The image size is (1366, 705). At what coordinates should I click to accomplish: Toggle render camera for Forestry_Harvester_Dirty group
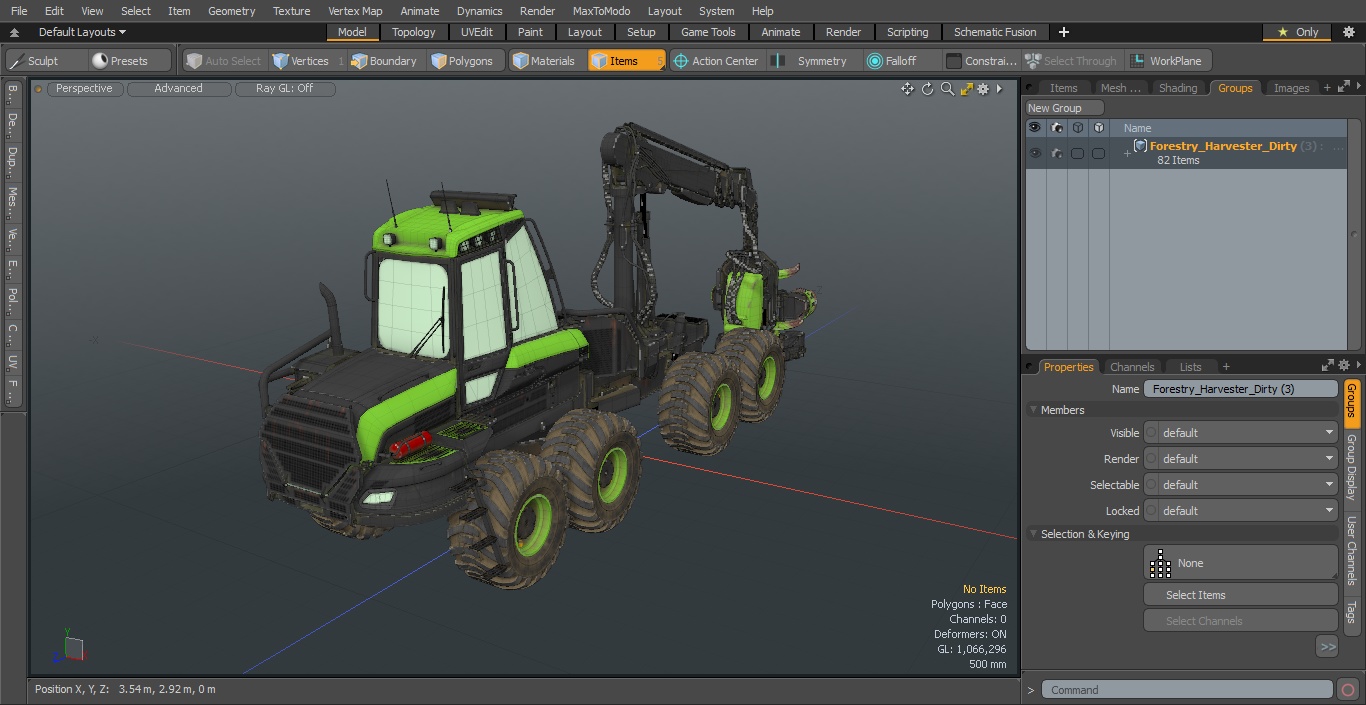point(1056,153)
